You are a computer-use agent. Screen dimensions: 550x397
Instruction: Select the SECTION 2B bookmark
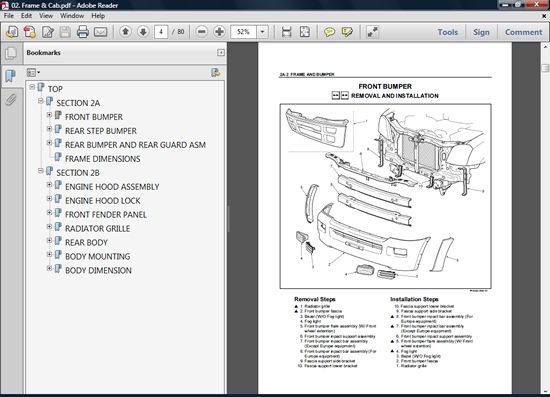[78, 173]
